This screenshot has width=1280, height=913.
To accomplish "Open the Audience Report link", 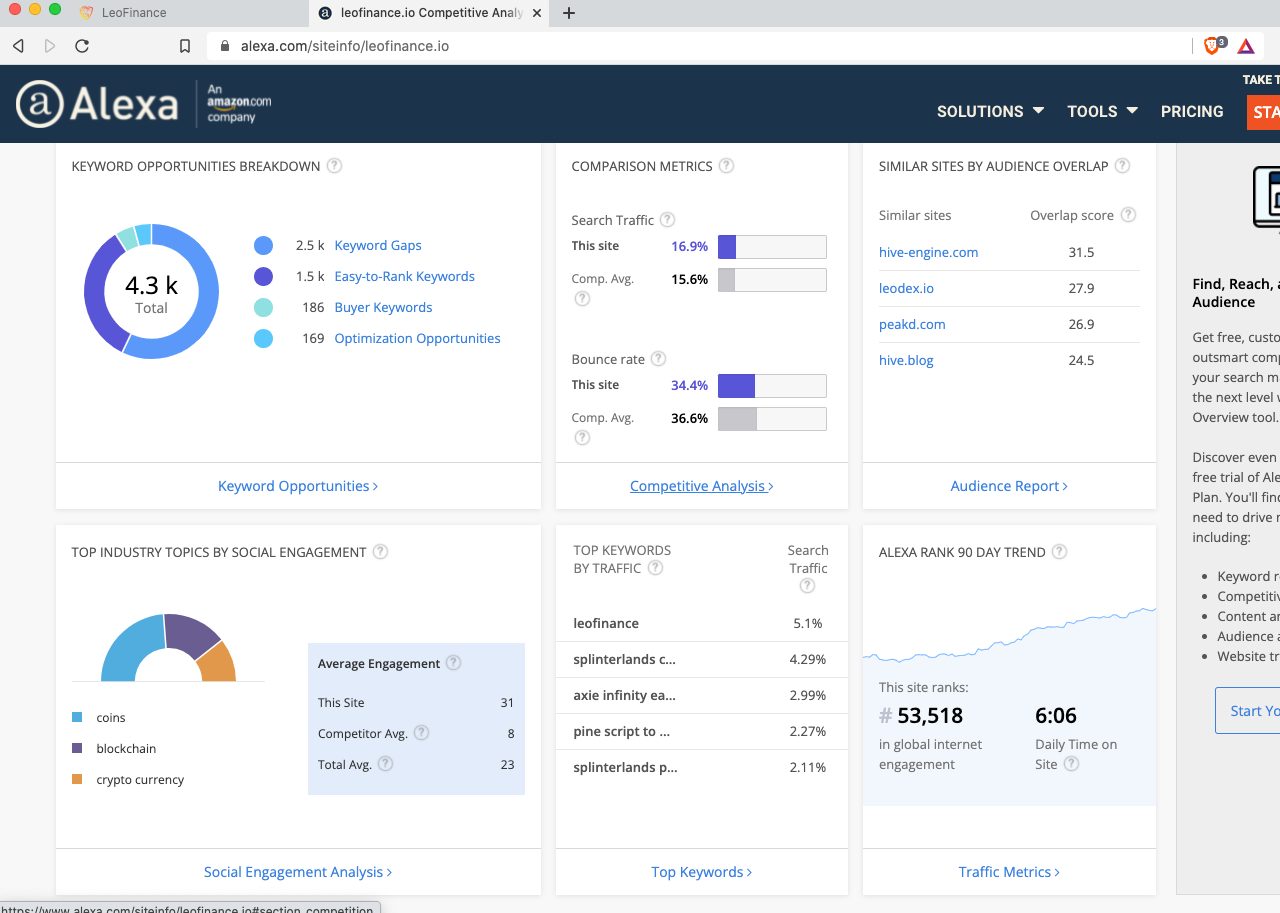I will click(1009, 486).
